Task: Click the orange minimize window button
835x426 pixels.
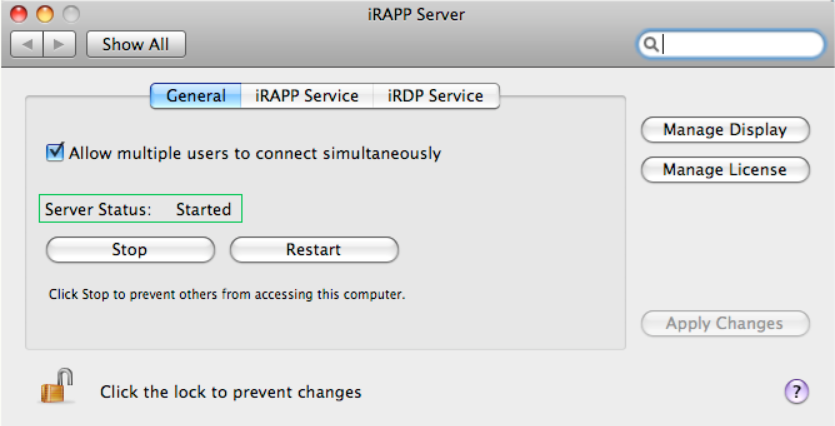Action: coord(45,14)
